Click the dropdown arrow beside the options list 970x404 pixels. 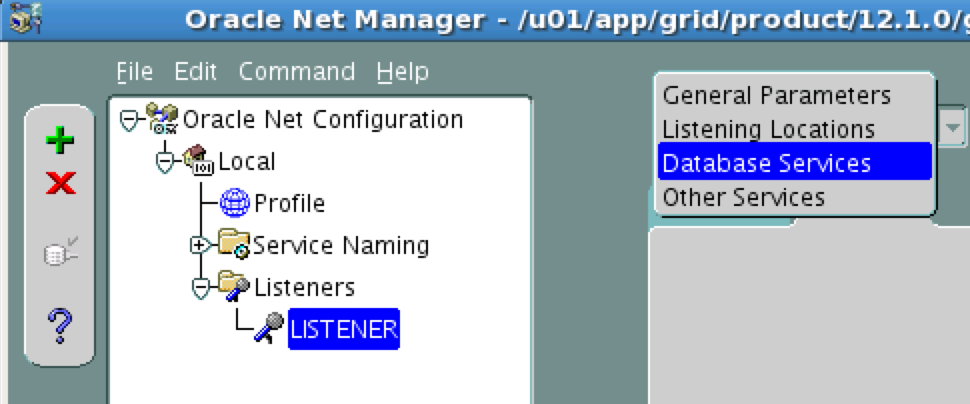click(953, 127)
